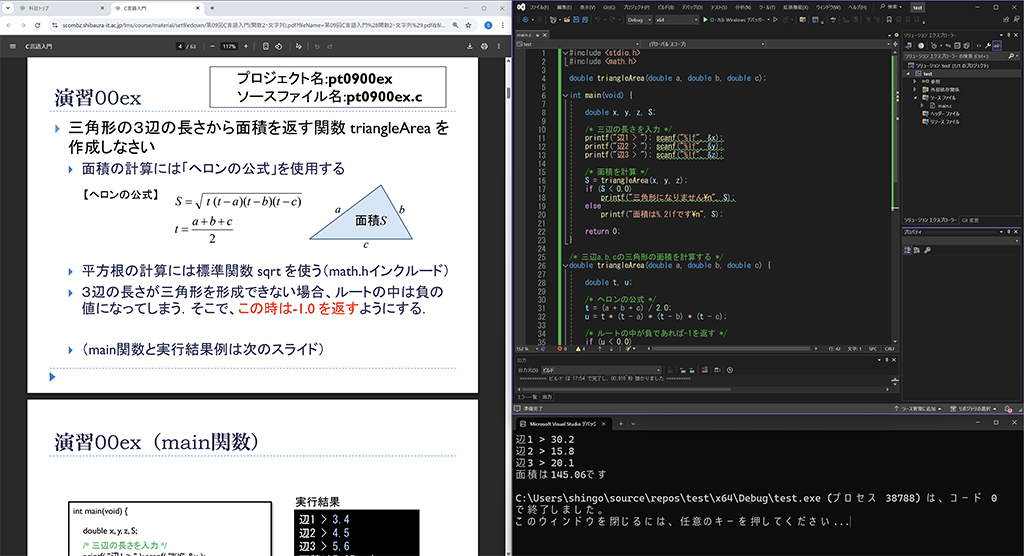Open a new Chrome tab
The height and width of the screenshot is (556, 1024).
click(212, 8)
